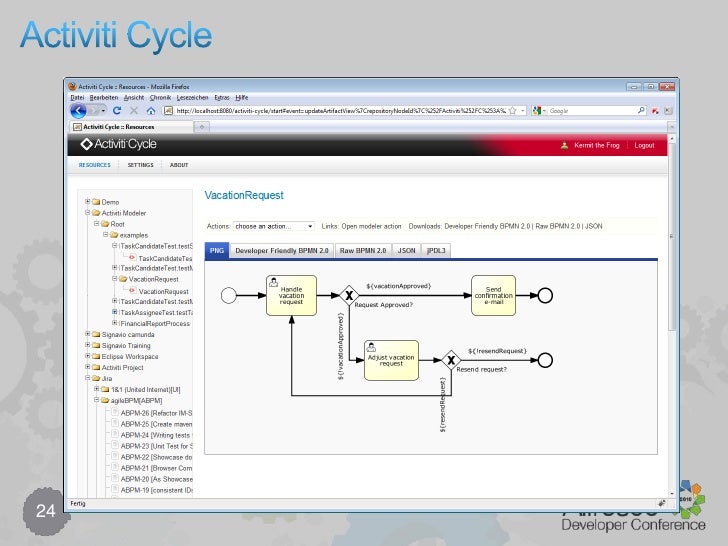Image resolution: width=728 pixels, height=546 pixels.
Task: Switch to the jPDL3 tab
Action: coord(436,250)
